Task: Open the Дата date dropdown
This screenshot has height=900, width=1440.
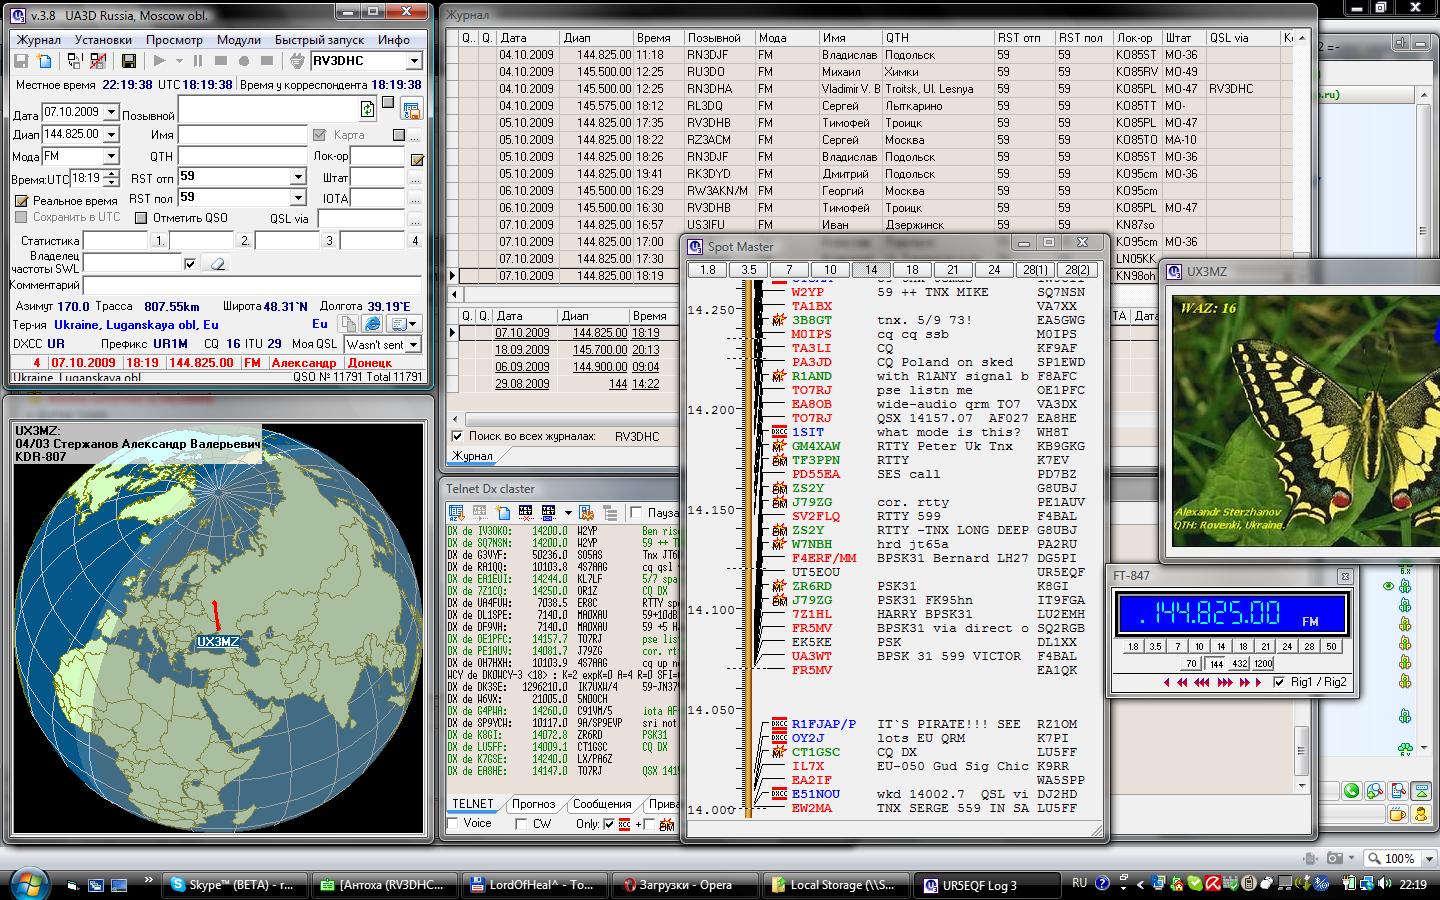Action: pos(111,112)
